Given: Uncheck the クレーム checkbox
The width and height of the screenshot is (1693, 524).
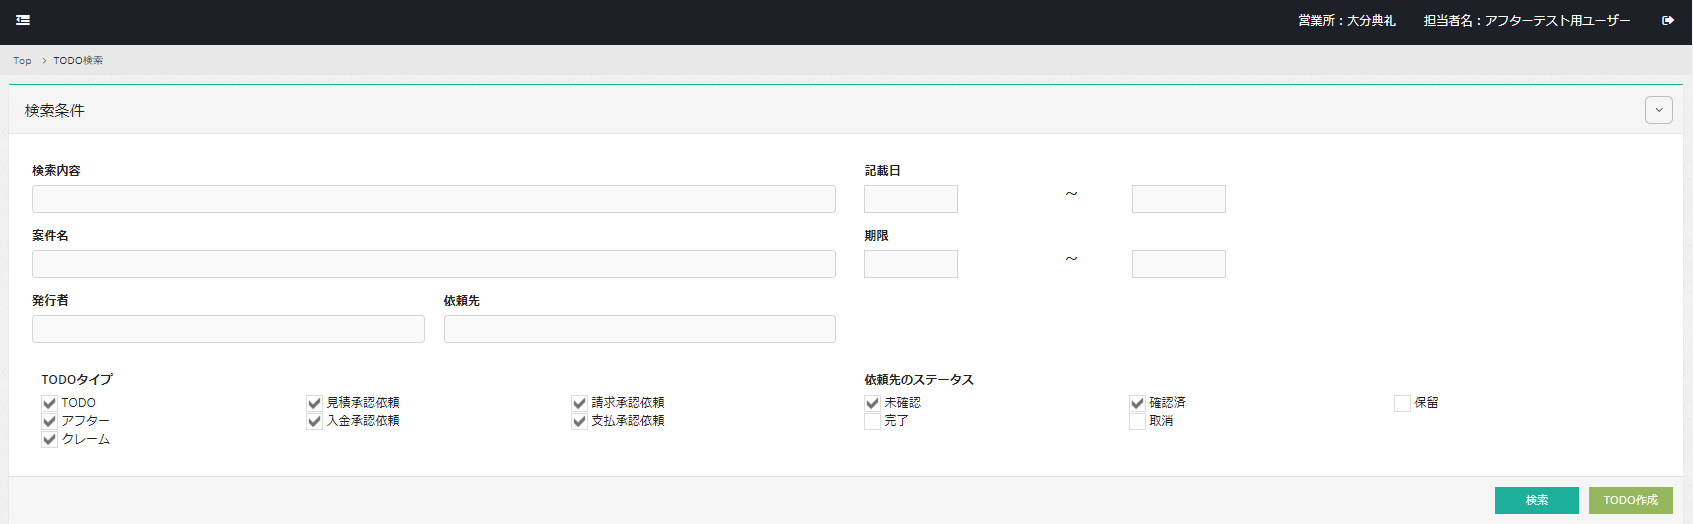Looking at the screenshot, I should pos(49,439).
